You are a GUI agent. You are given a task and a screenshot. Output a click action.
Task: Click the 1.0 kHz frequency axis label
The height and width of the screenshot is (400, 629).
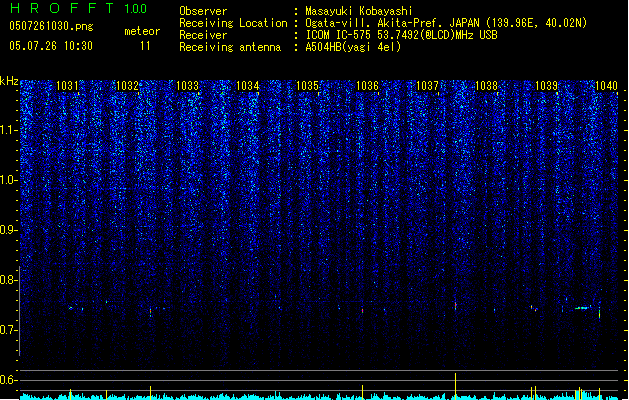click(x=9, y=180)
